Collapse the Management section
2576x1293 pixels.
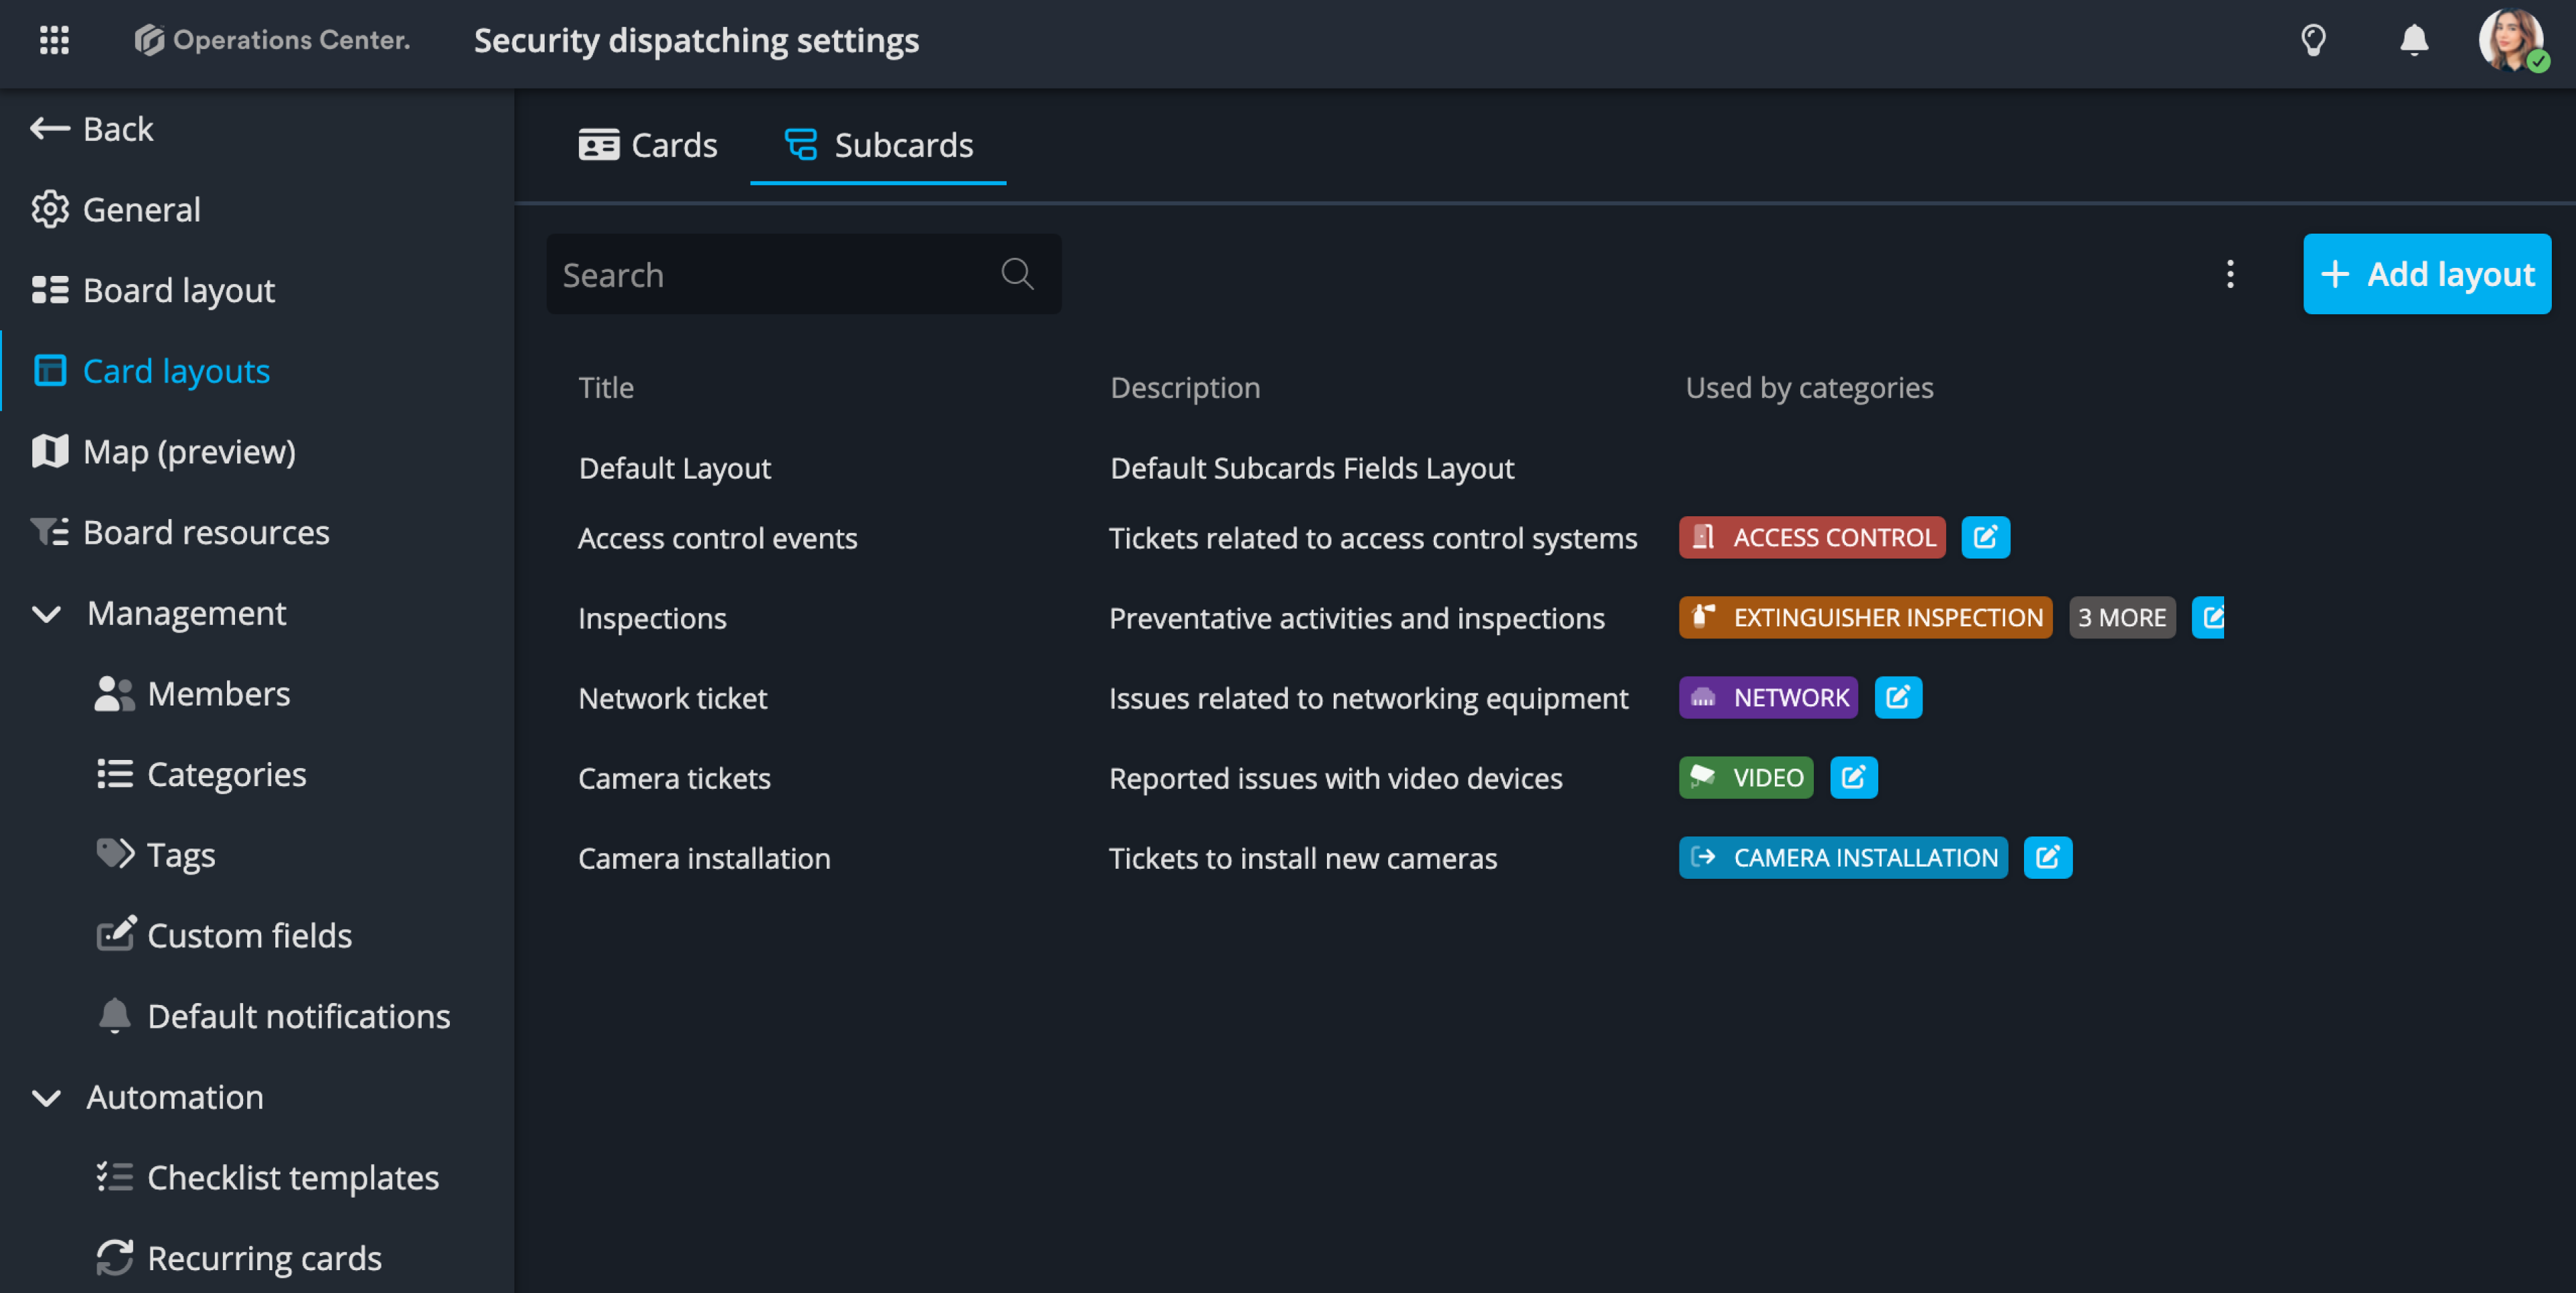(47, 613)
